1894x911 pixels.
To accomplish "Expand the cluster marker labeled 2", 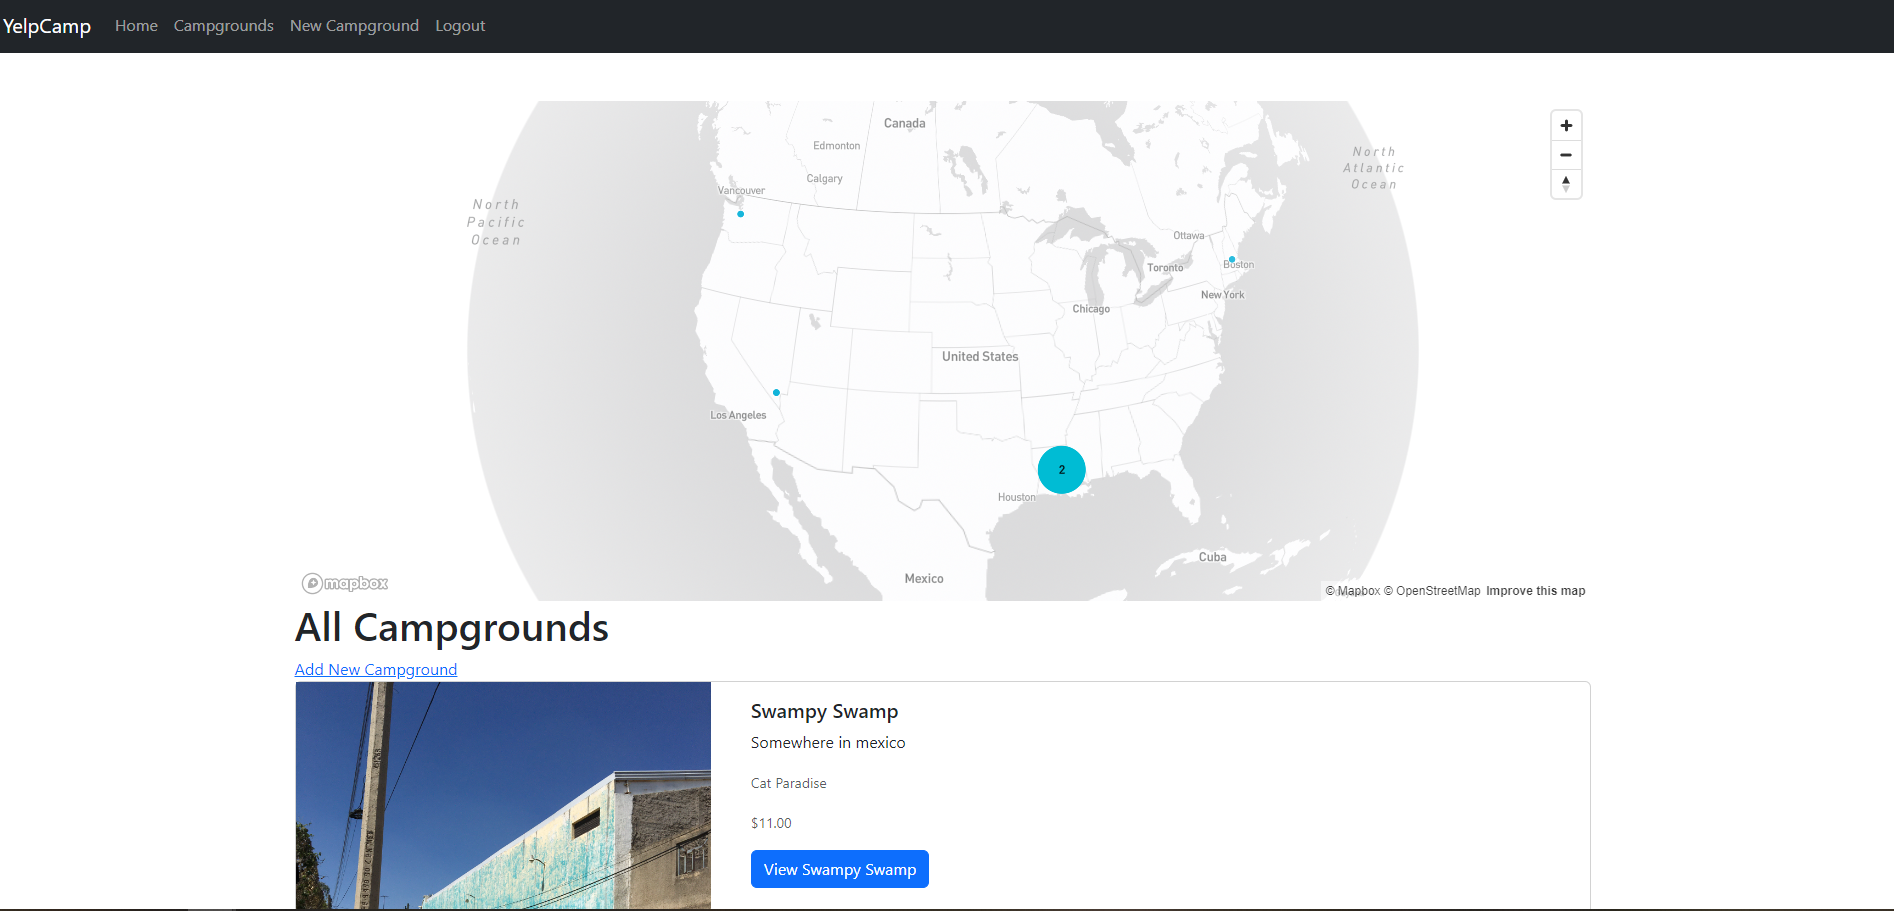I will [x=1061, y=469].
